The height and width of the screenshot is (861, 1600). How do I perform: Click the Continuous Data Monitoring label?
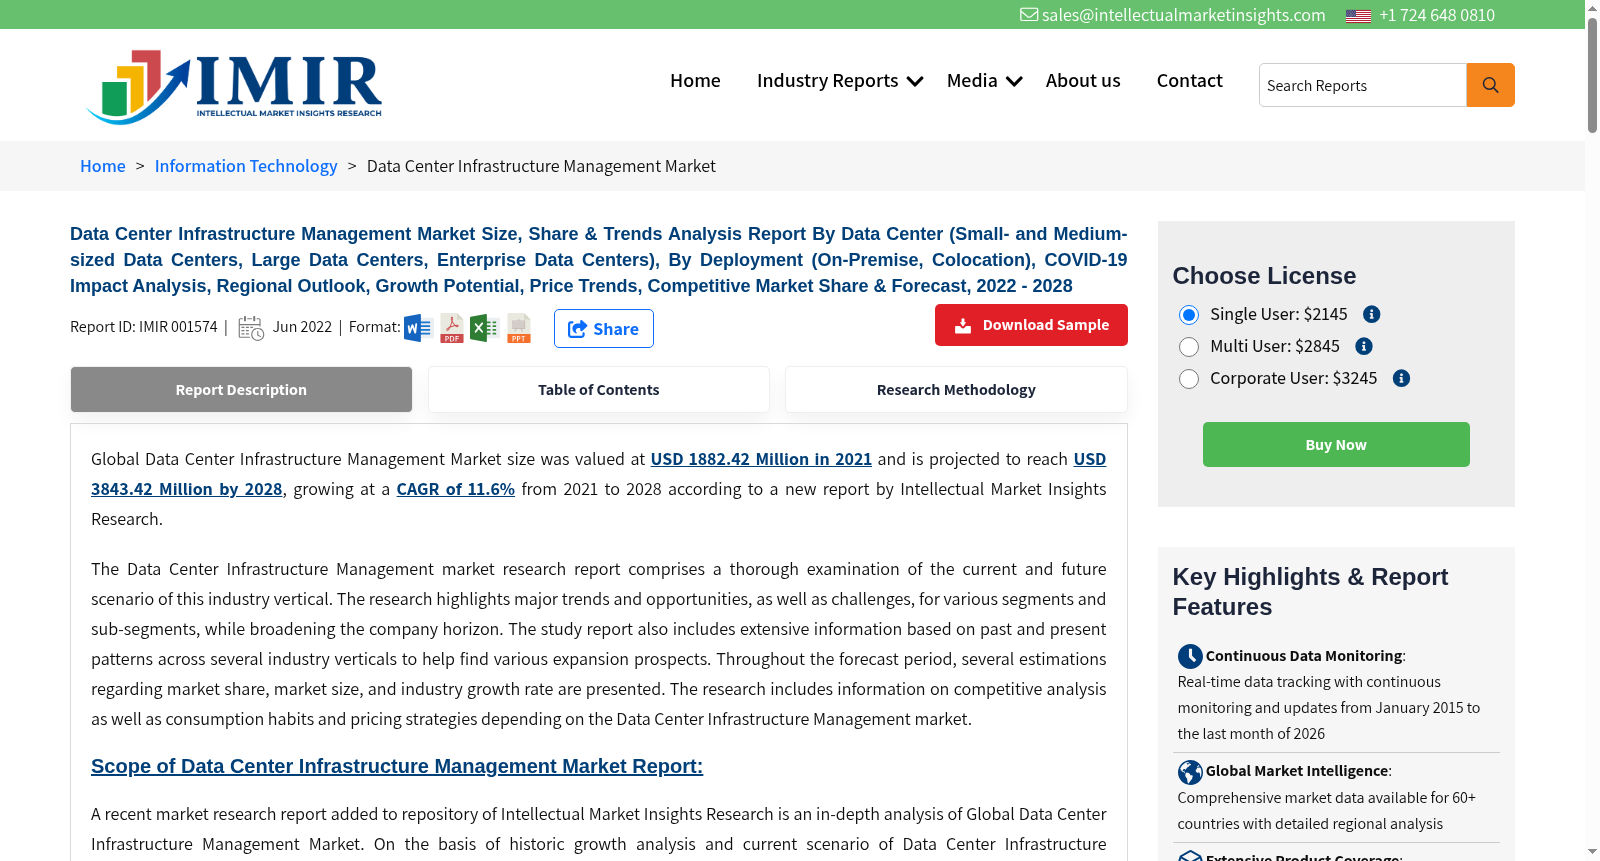point(1304,656)
